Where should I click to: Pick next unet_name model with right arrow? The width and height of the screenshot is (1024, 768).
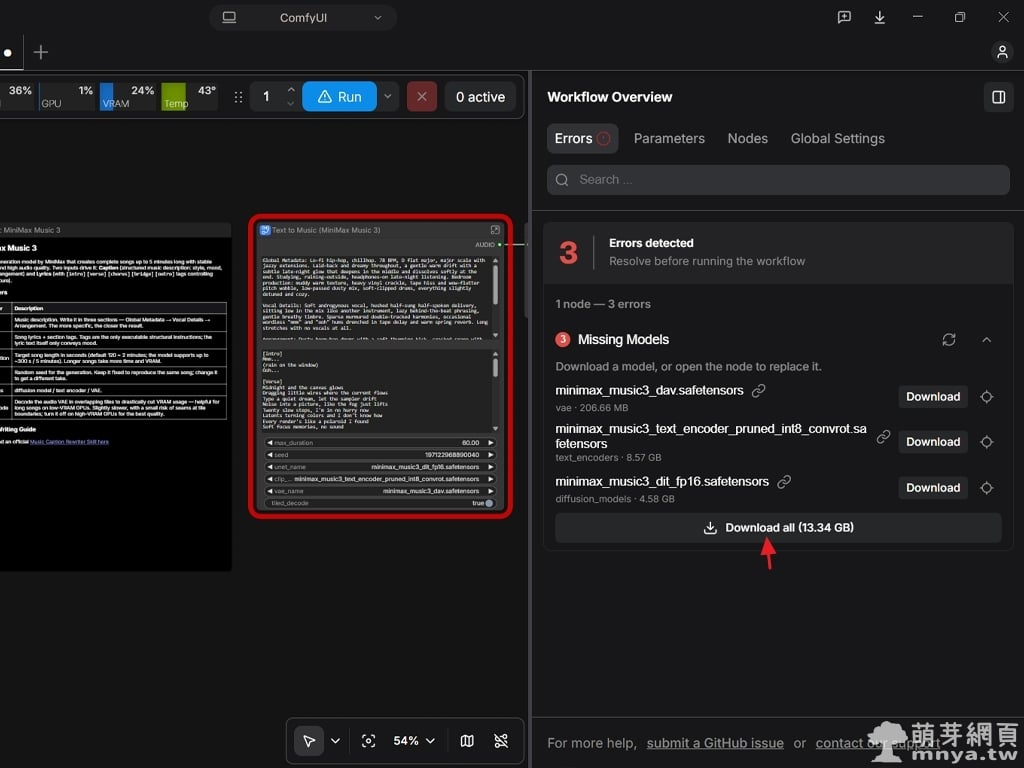(490, 467)
